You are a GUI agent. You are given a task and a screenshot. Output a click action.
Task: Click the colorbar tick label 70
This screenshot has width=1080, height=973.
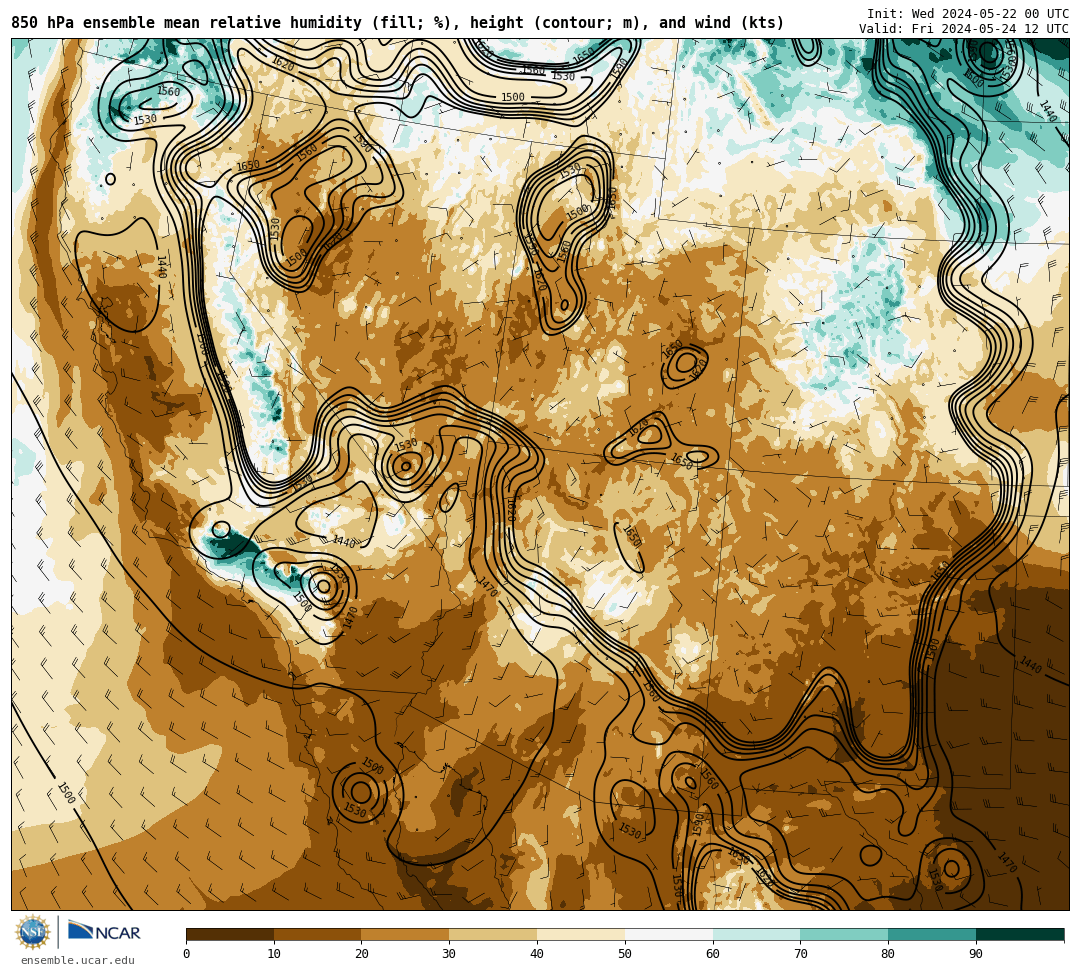800,954
